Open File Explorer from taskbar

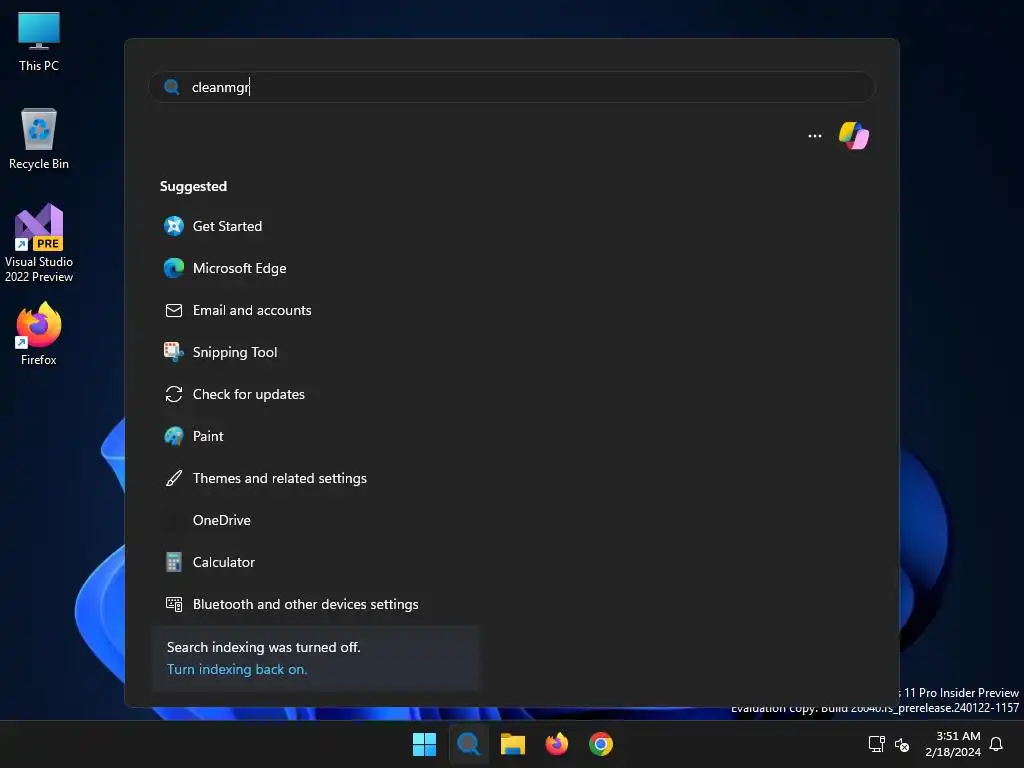pos(513,744)
